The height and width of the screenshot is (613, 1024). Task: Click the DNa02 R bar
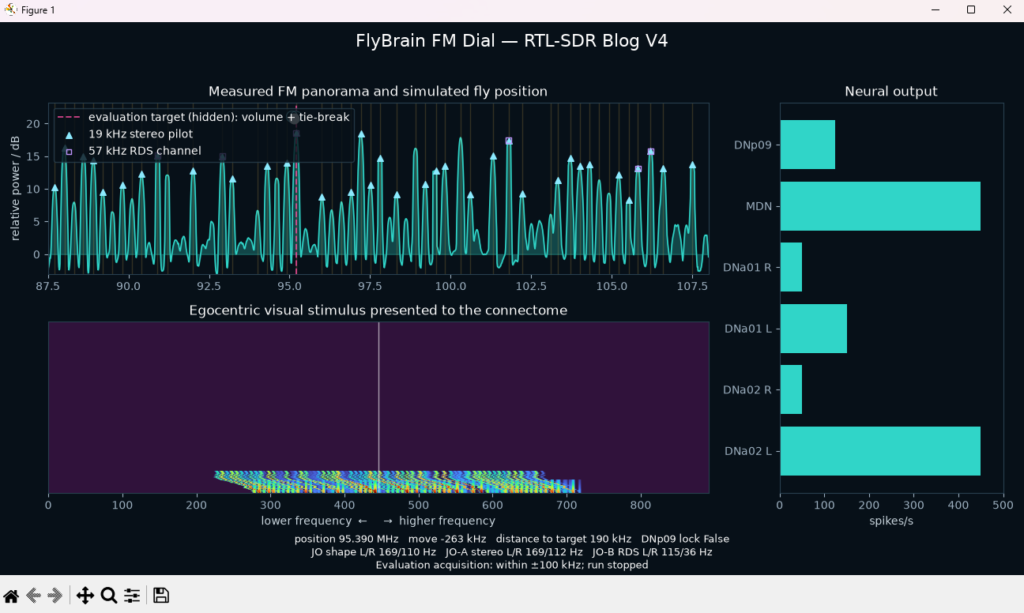click(x=791, y=390)
